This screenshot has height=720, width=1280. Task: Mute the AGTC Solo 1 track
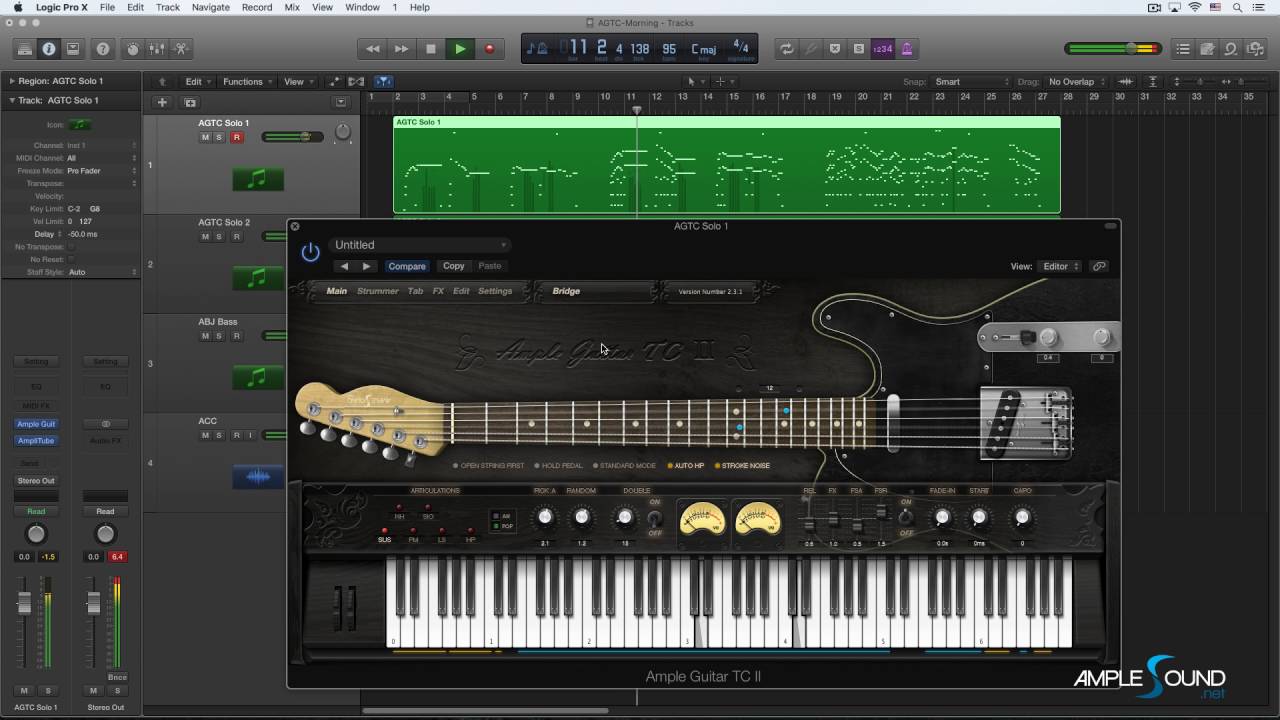pos(205,137)
